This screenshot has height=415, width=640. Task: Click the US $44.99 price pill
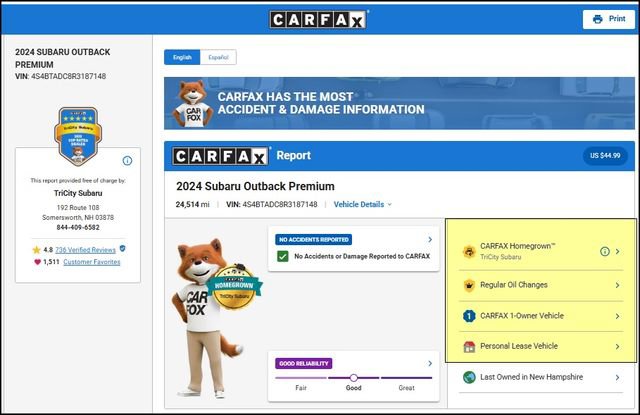[605, 156]
